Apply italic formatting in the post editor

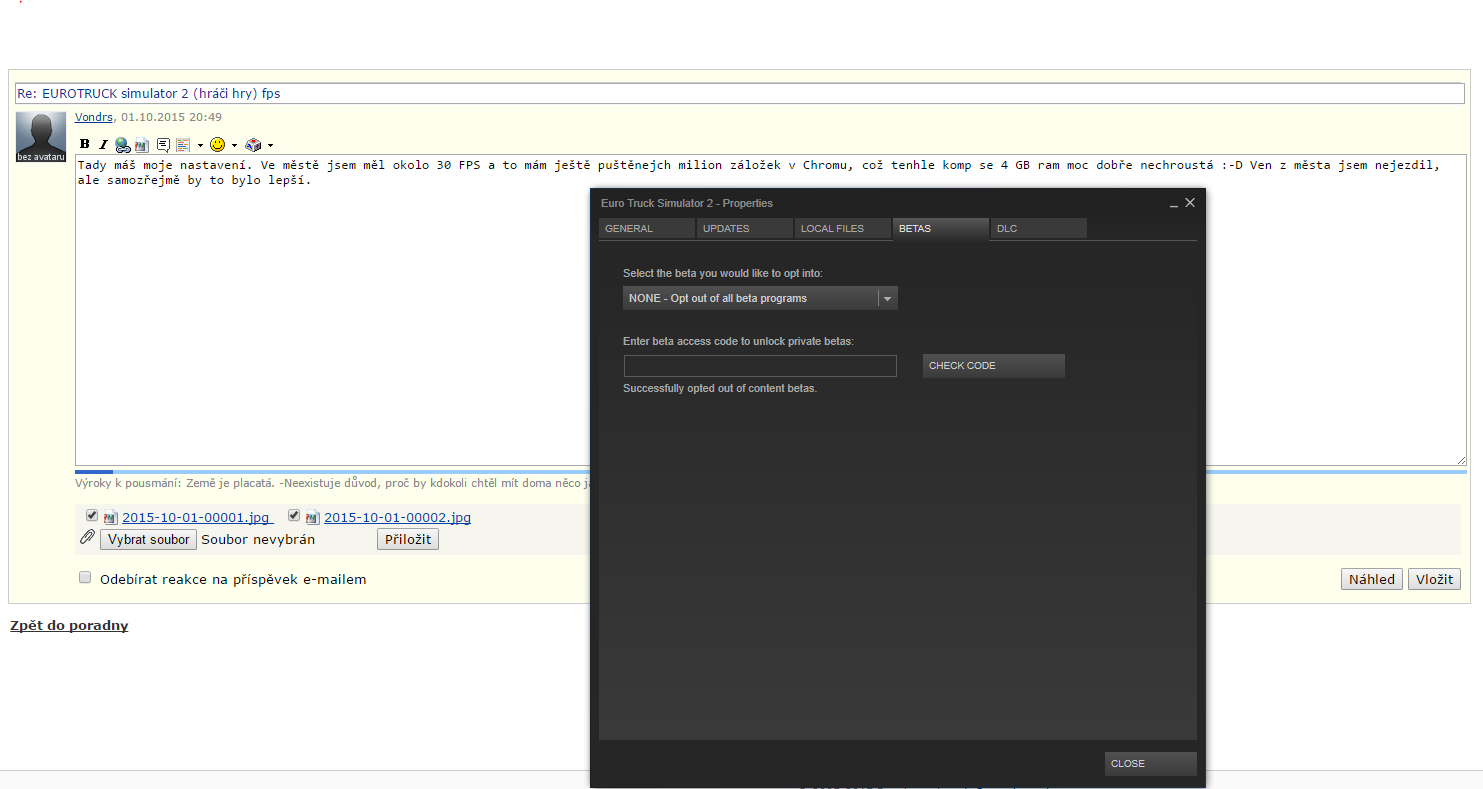tap(102, 145)
